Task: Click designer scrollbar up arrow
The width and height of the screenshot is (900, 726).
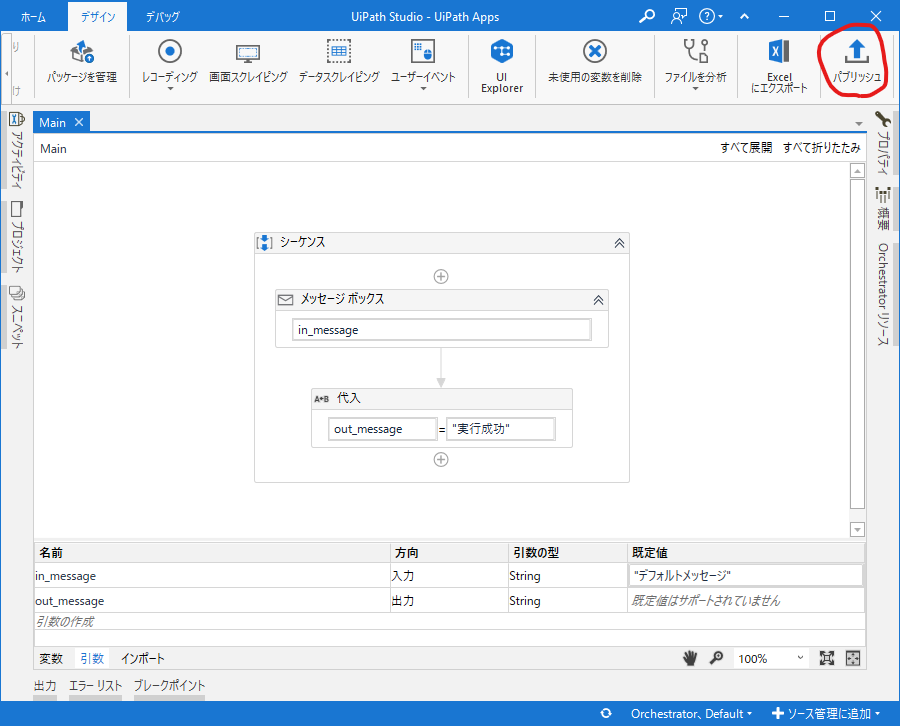Action: pos(857,171)
